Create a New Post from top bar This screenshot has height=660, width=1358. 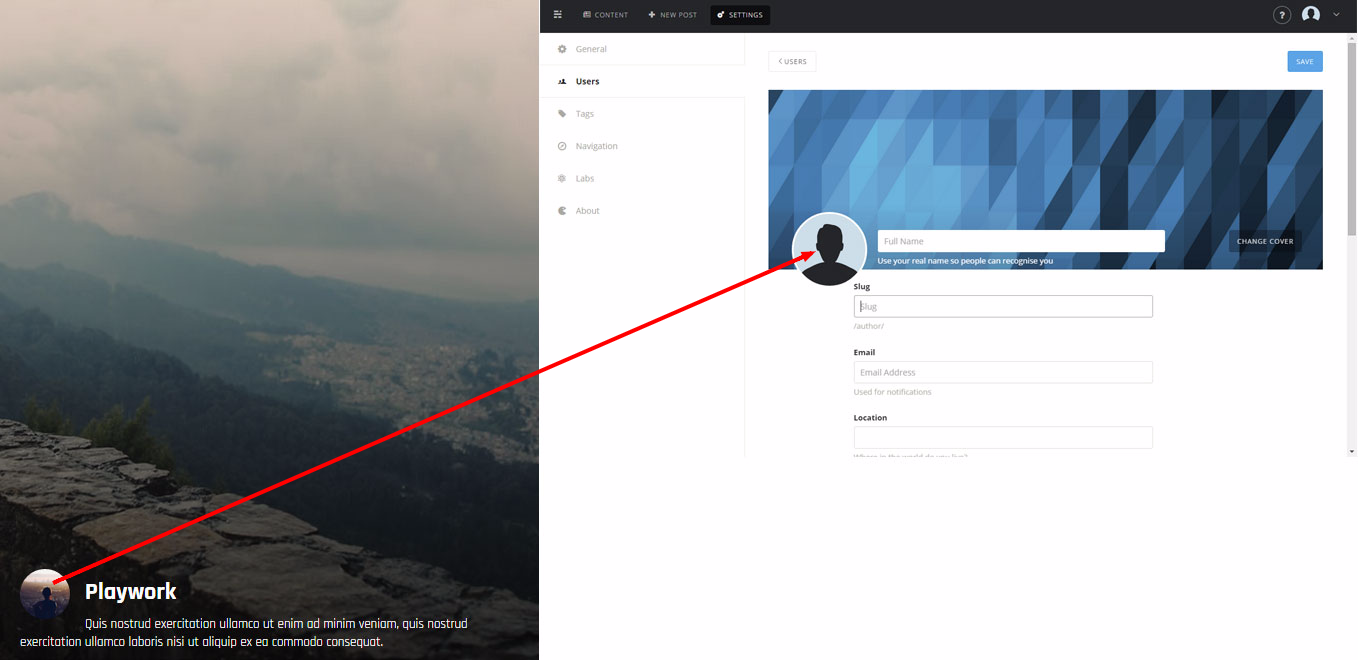click(x=672, y=15)
